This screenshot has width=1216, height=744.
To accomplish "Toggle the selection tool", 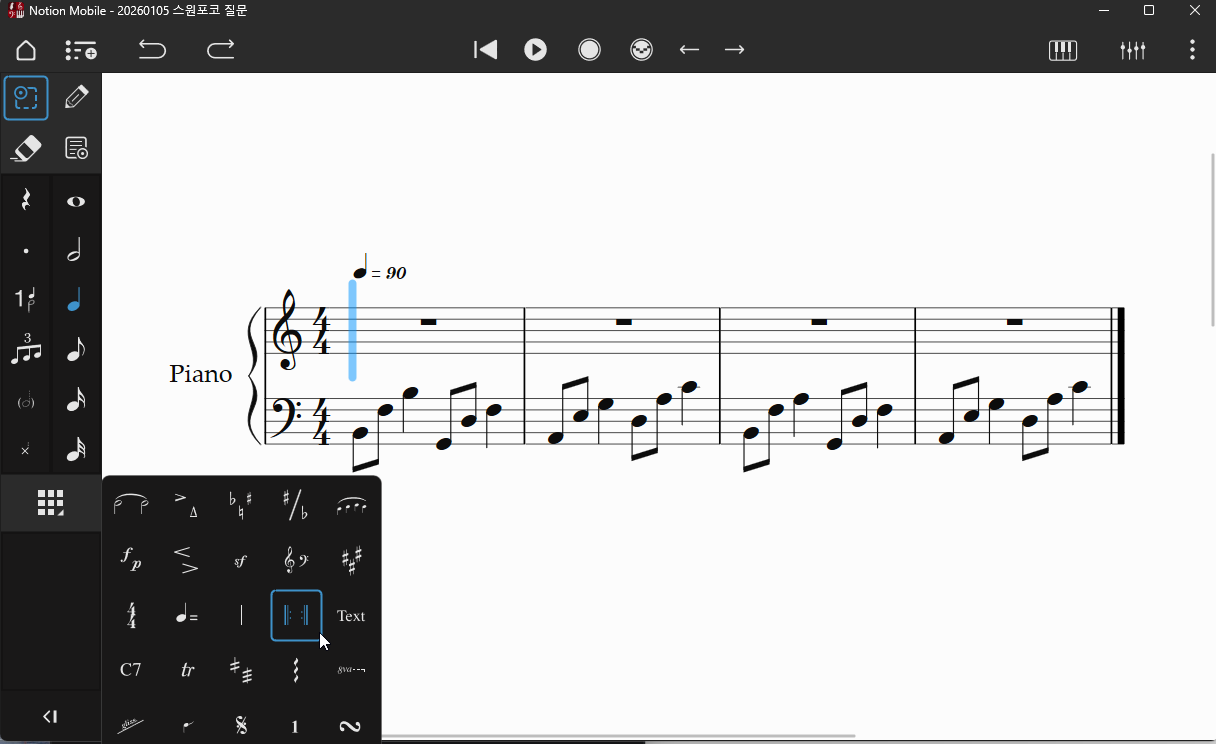I will pyautogui.click(x=26, y=98).
